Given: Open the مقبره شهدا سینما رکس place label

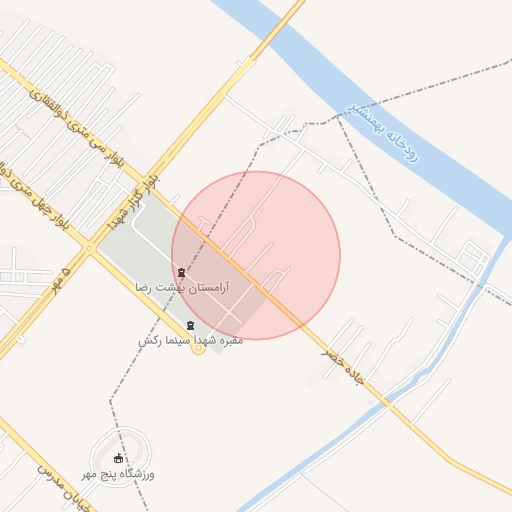Looking at the screenshot, I should [x=191, y=341].
